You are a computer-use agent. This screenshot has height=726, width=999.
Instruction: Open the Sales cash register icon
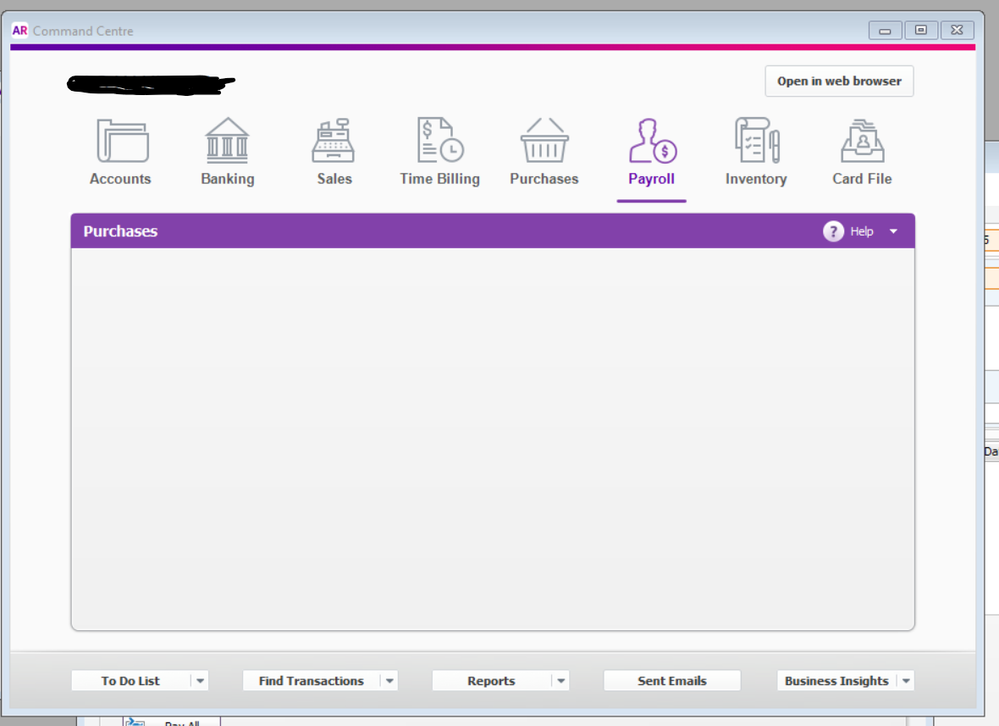click(x=334, y=141)
